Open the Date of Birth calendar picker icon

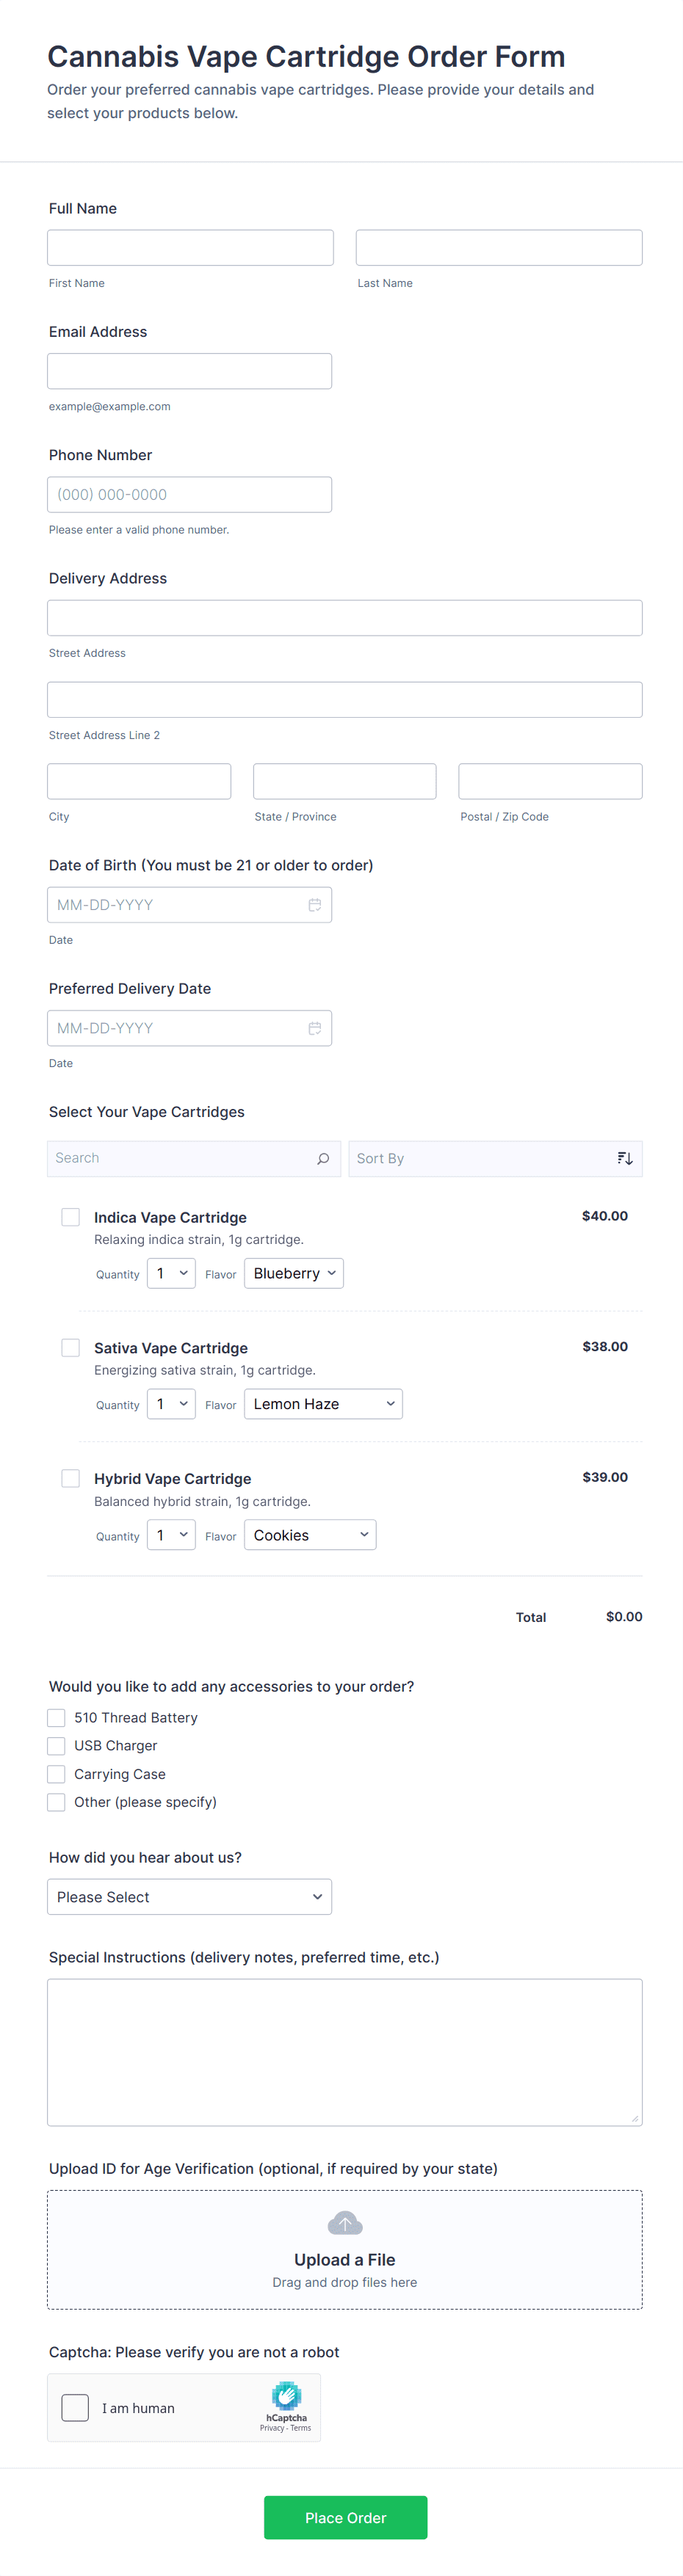[314, 905]
